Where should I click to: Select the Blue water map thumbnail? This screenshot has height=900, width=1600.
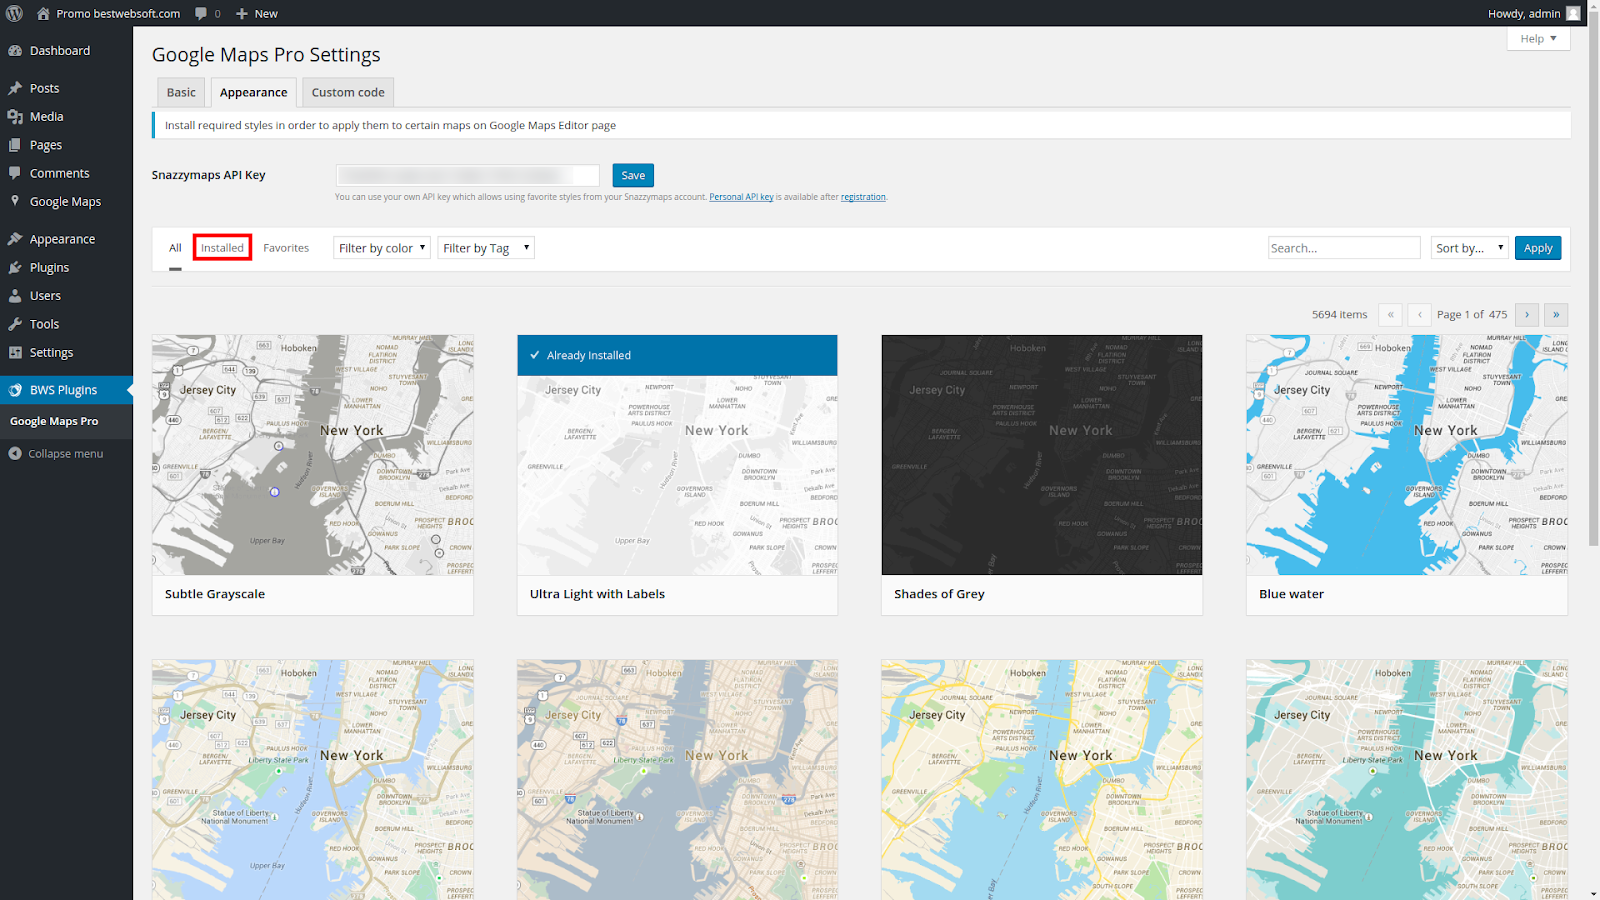point(1407,455)
